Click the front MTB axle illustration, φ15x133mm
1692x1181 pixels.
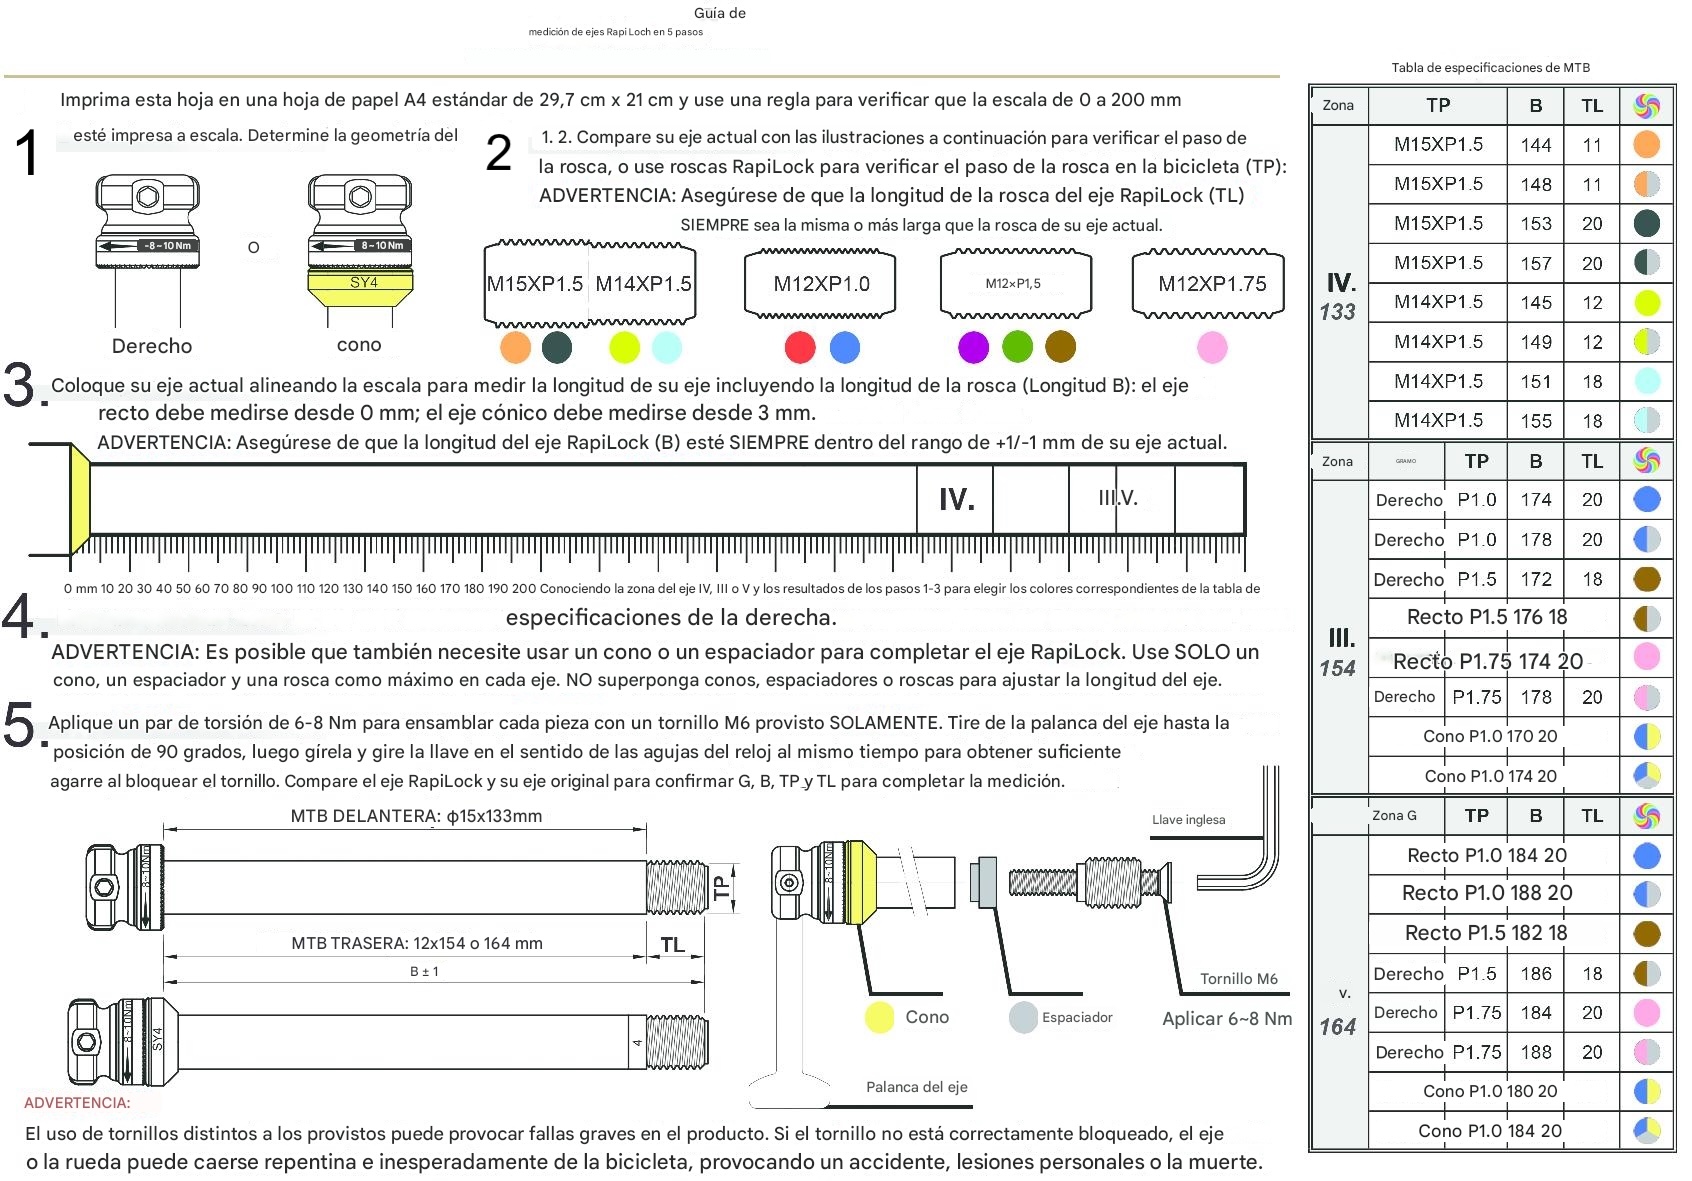398,887
